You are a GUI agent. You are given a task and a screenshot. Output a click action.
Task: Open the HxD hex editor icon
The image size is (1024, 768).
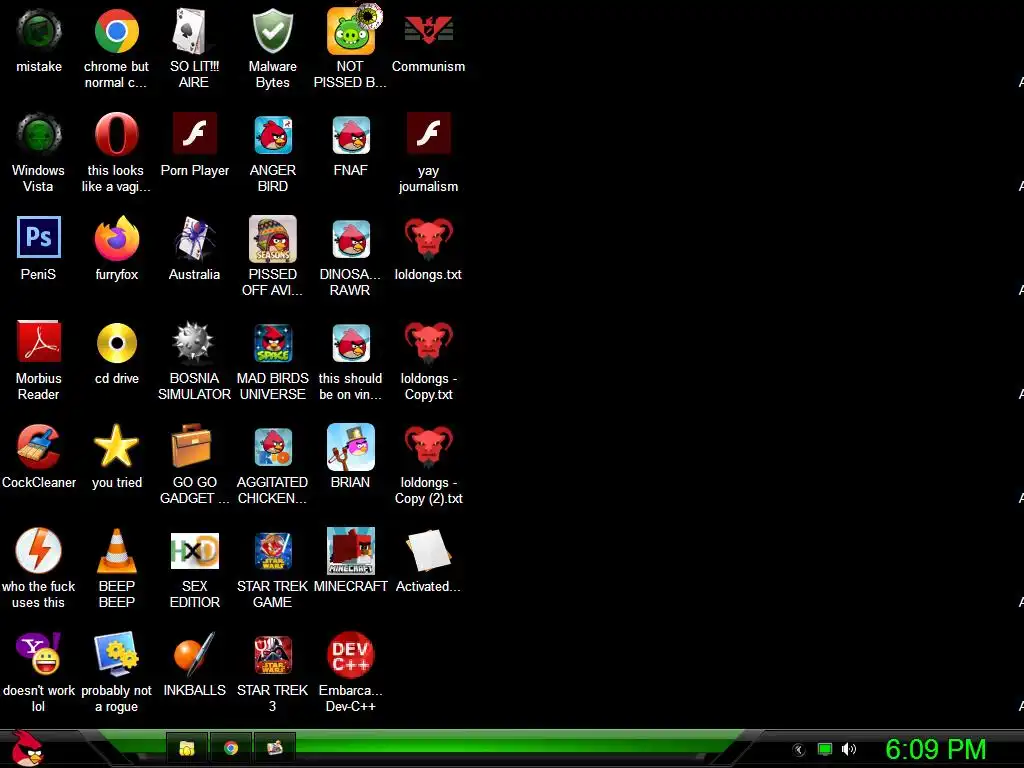194,551
